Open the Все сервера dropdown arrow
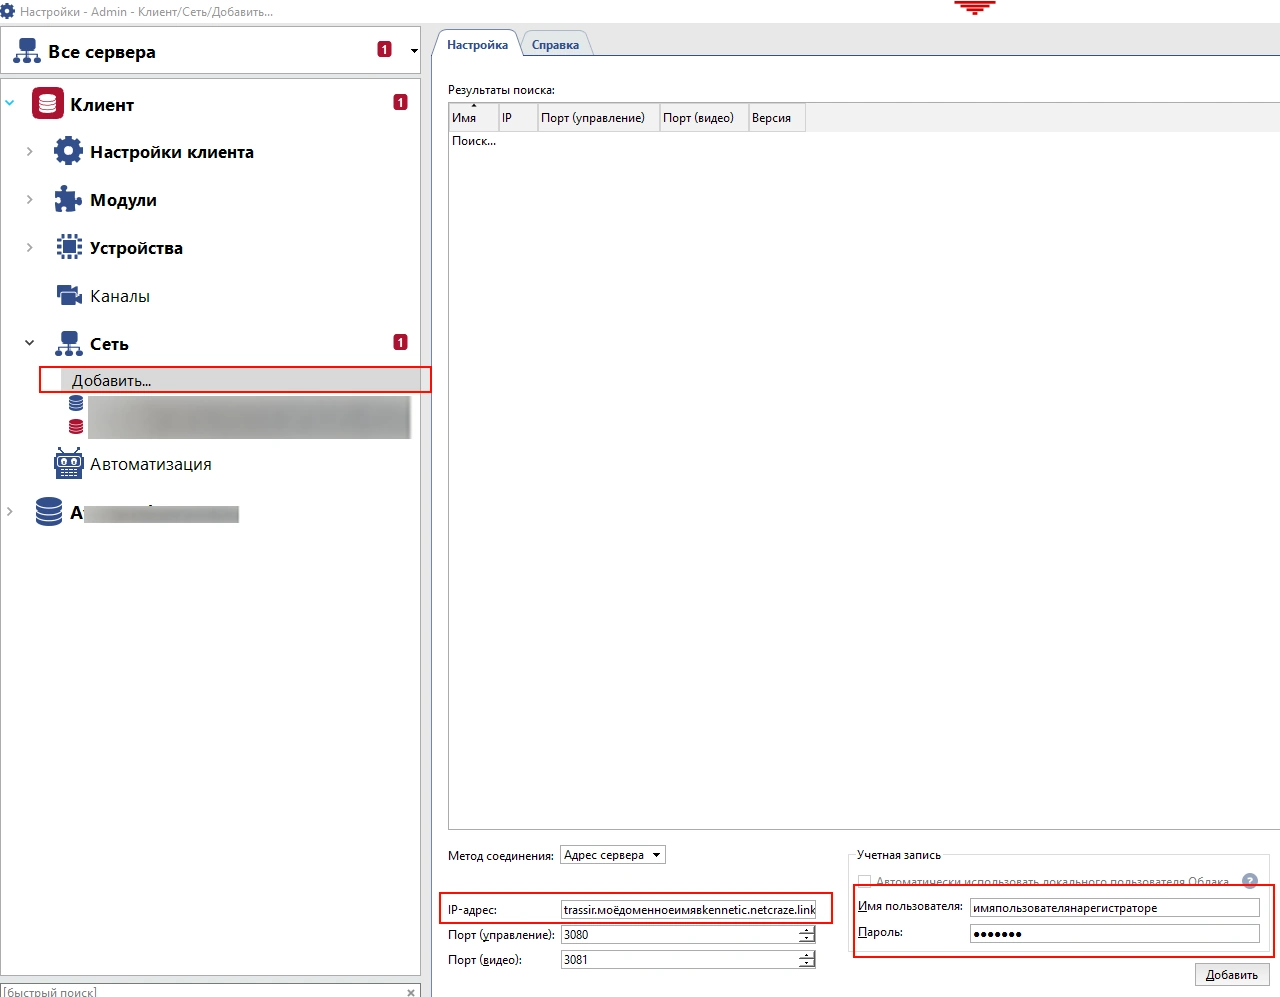 414,51
